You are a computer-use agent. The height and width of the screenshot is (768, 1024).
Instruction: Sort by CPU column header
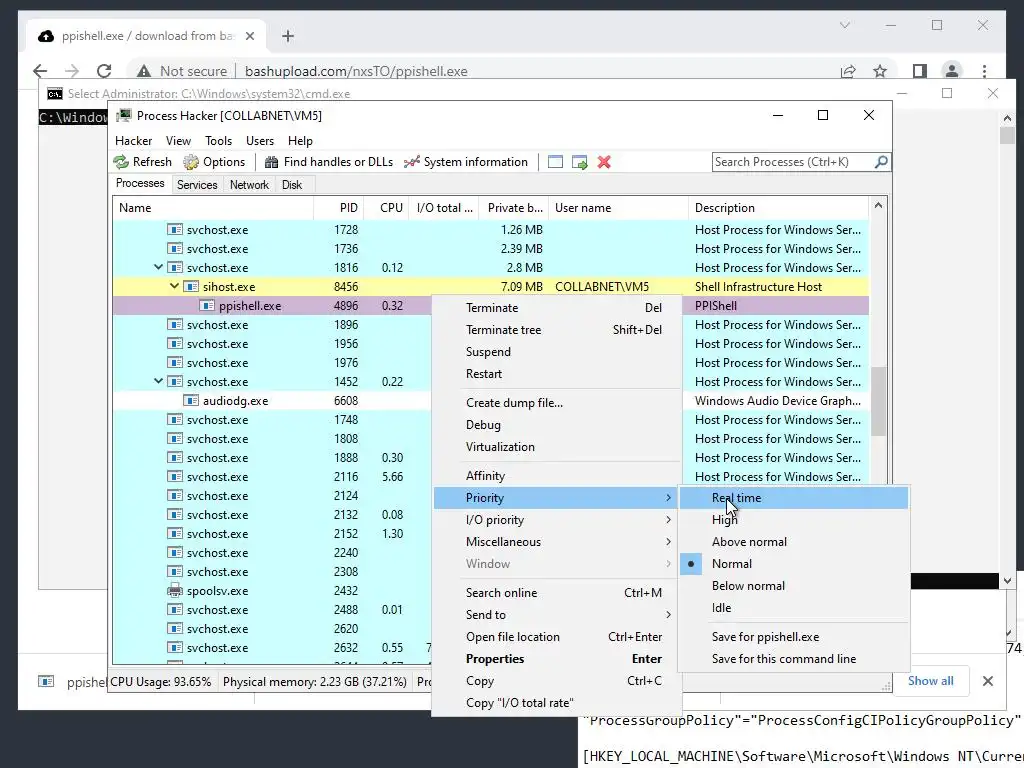[x=386, y=208]
